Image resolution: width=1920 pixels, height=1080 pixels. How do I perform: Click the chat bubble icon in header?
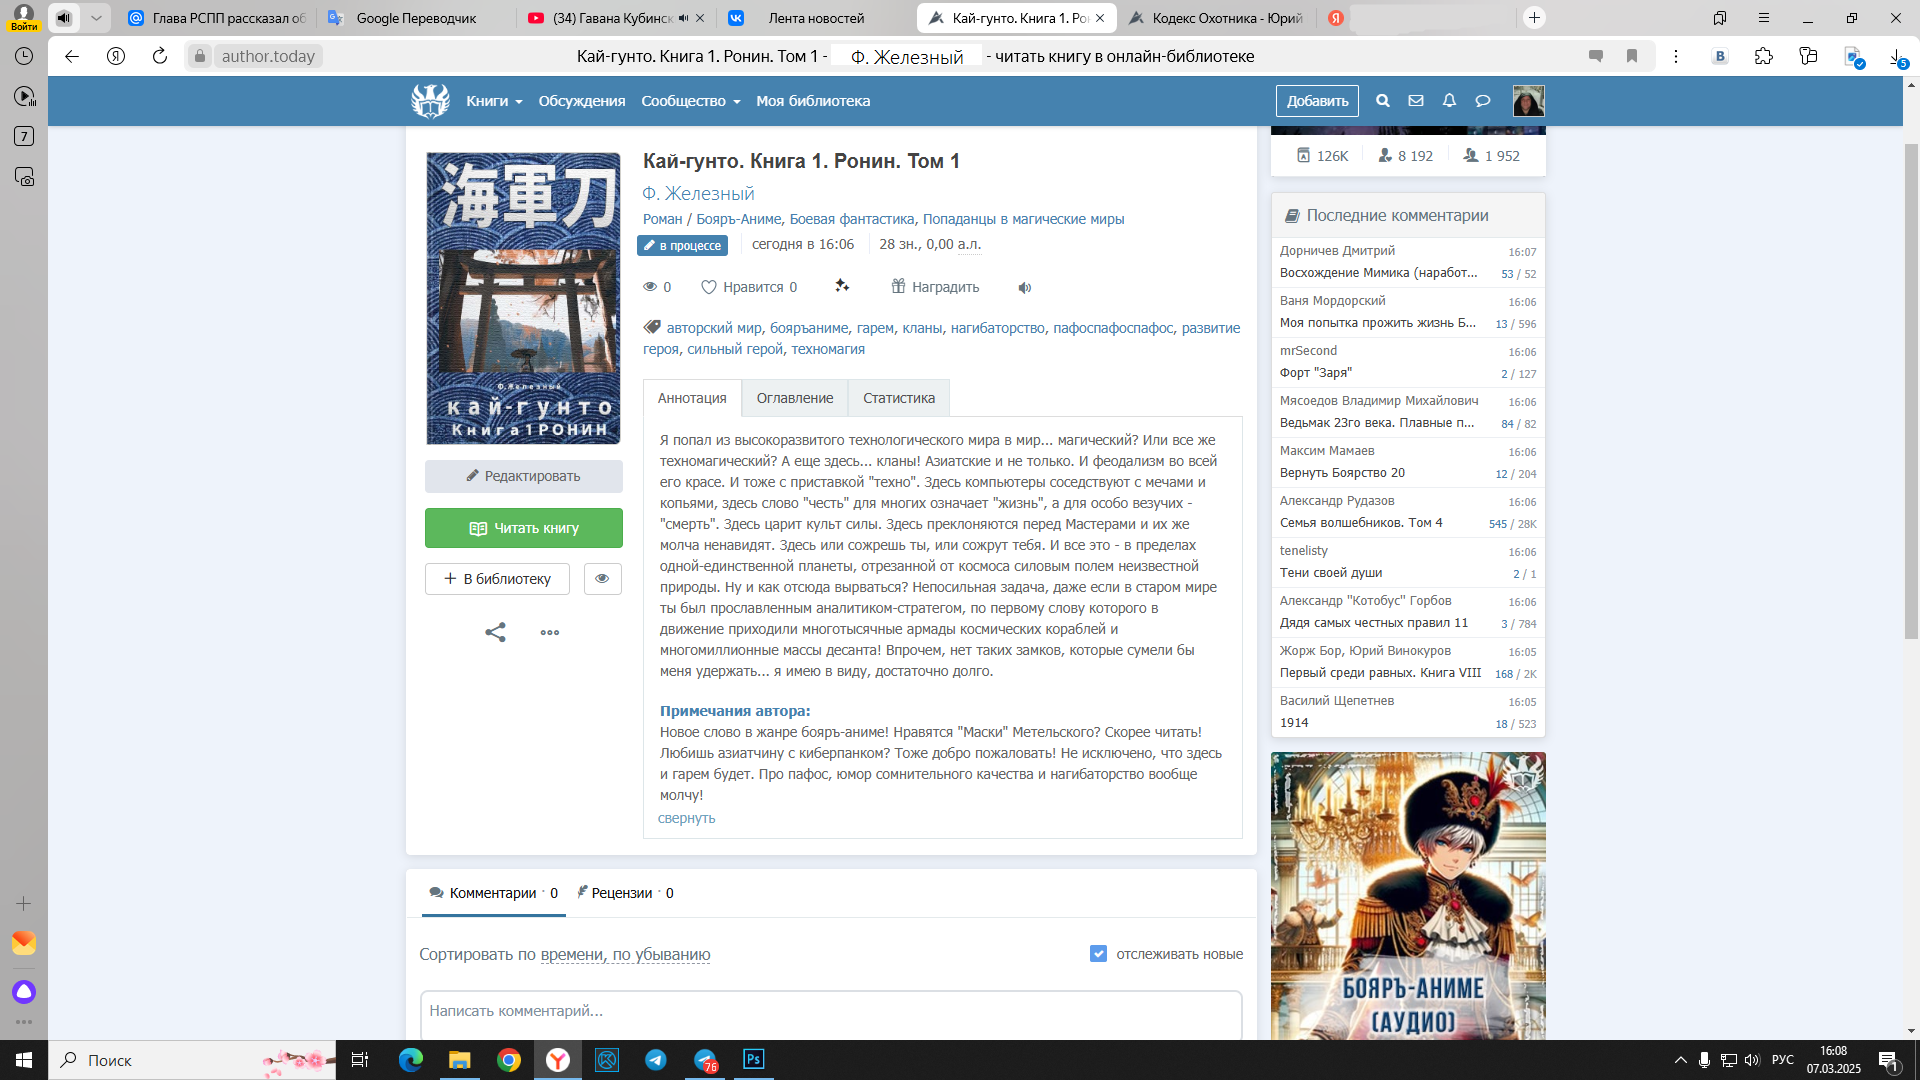coord(1483,101)
